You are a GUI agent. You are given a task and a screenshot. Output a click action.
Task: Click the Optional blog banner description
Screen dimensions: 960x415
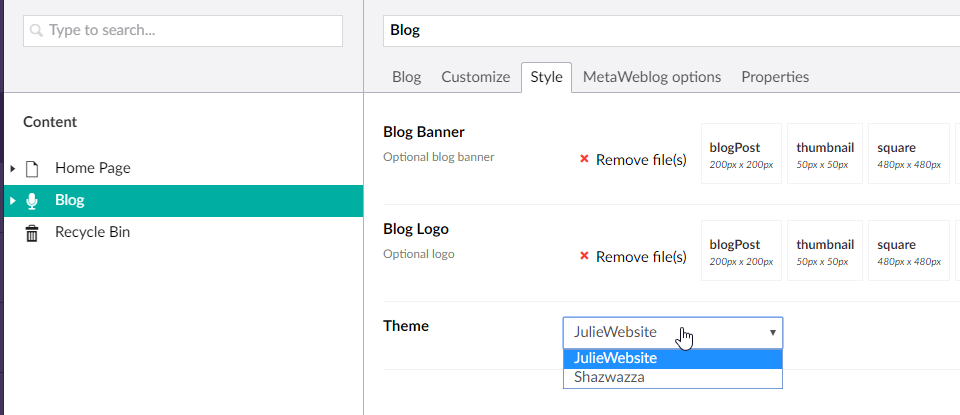tap(438, 157)
